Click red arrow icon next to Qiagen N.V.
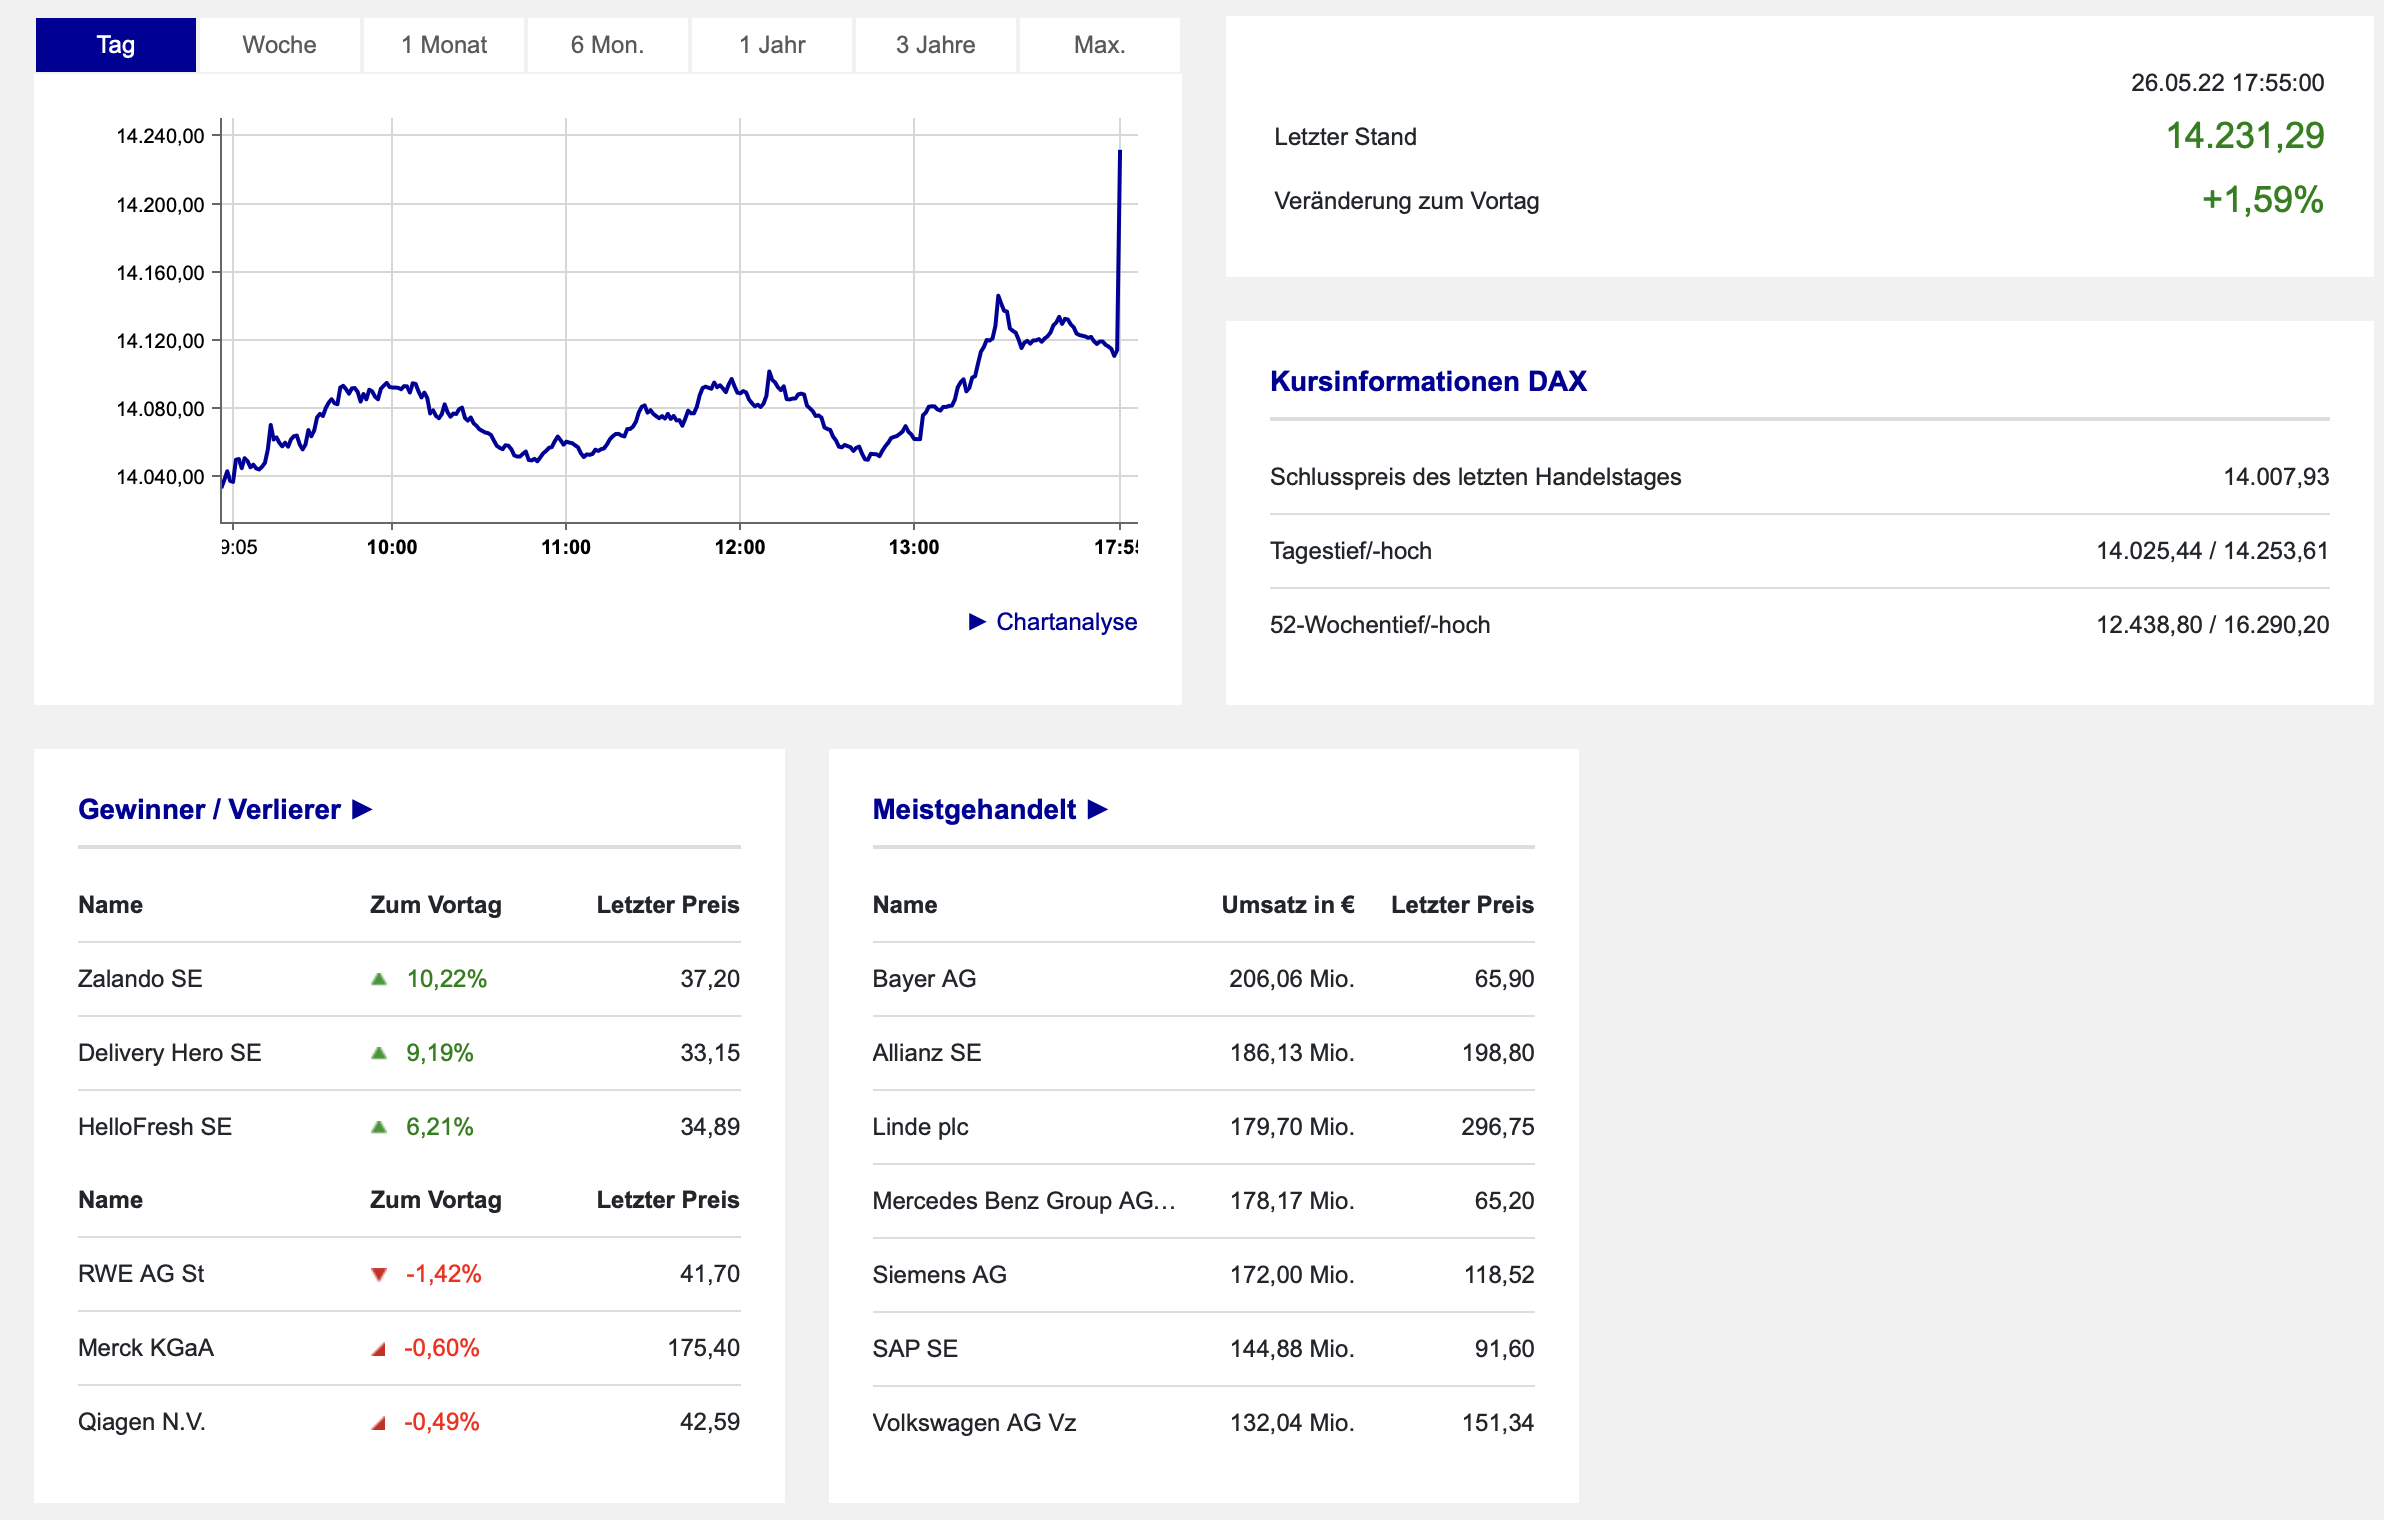The image size is (2384, 1520). click(379, 1423)
